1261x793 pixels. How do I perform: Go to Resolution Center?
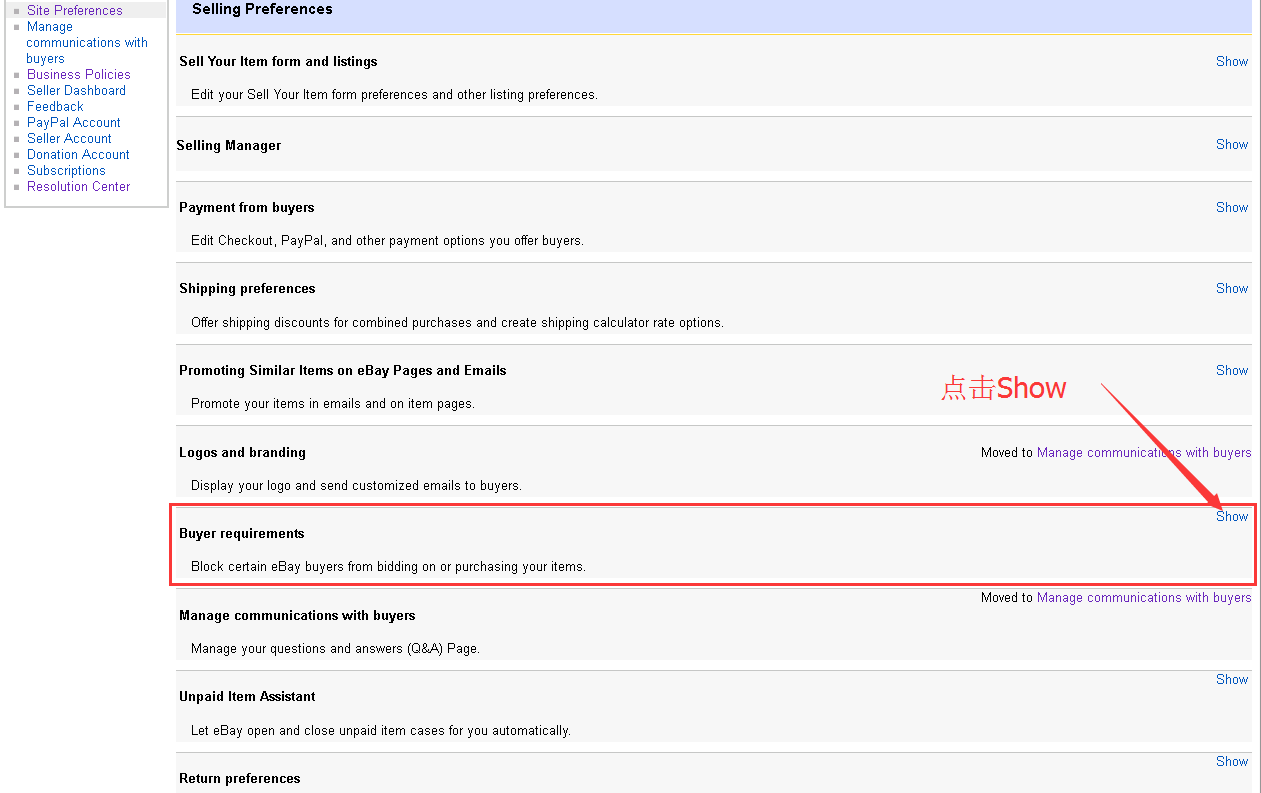tap(78, 186)
